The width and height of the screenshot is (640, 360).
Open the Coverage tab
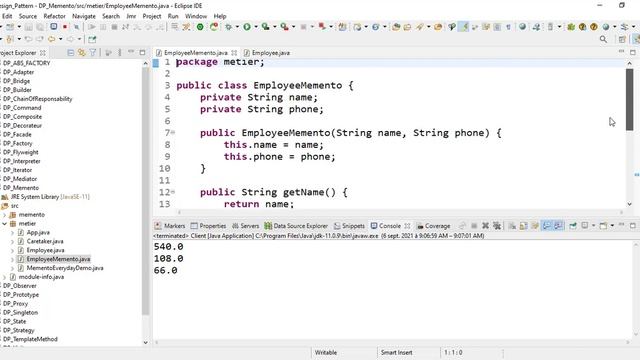coord(433,226)
